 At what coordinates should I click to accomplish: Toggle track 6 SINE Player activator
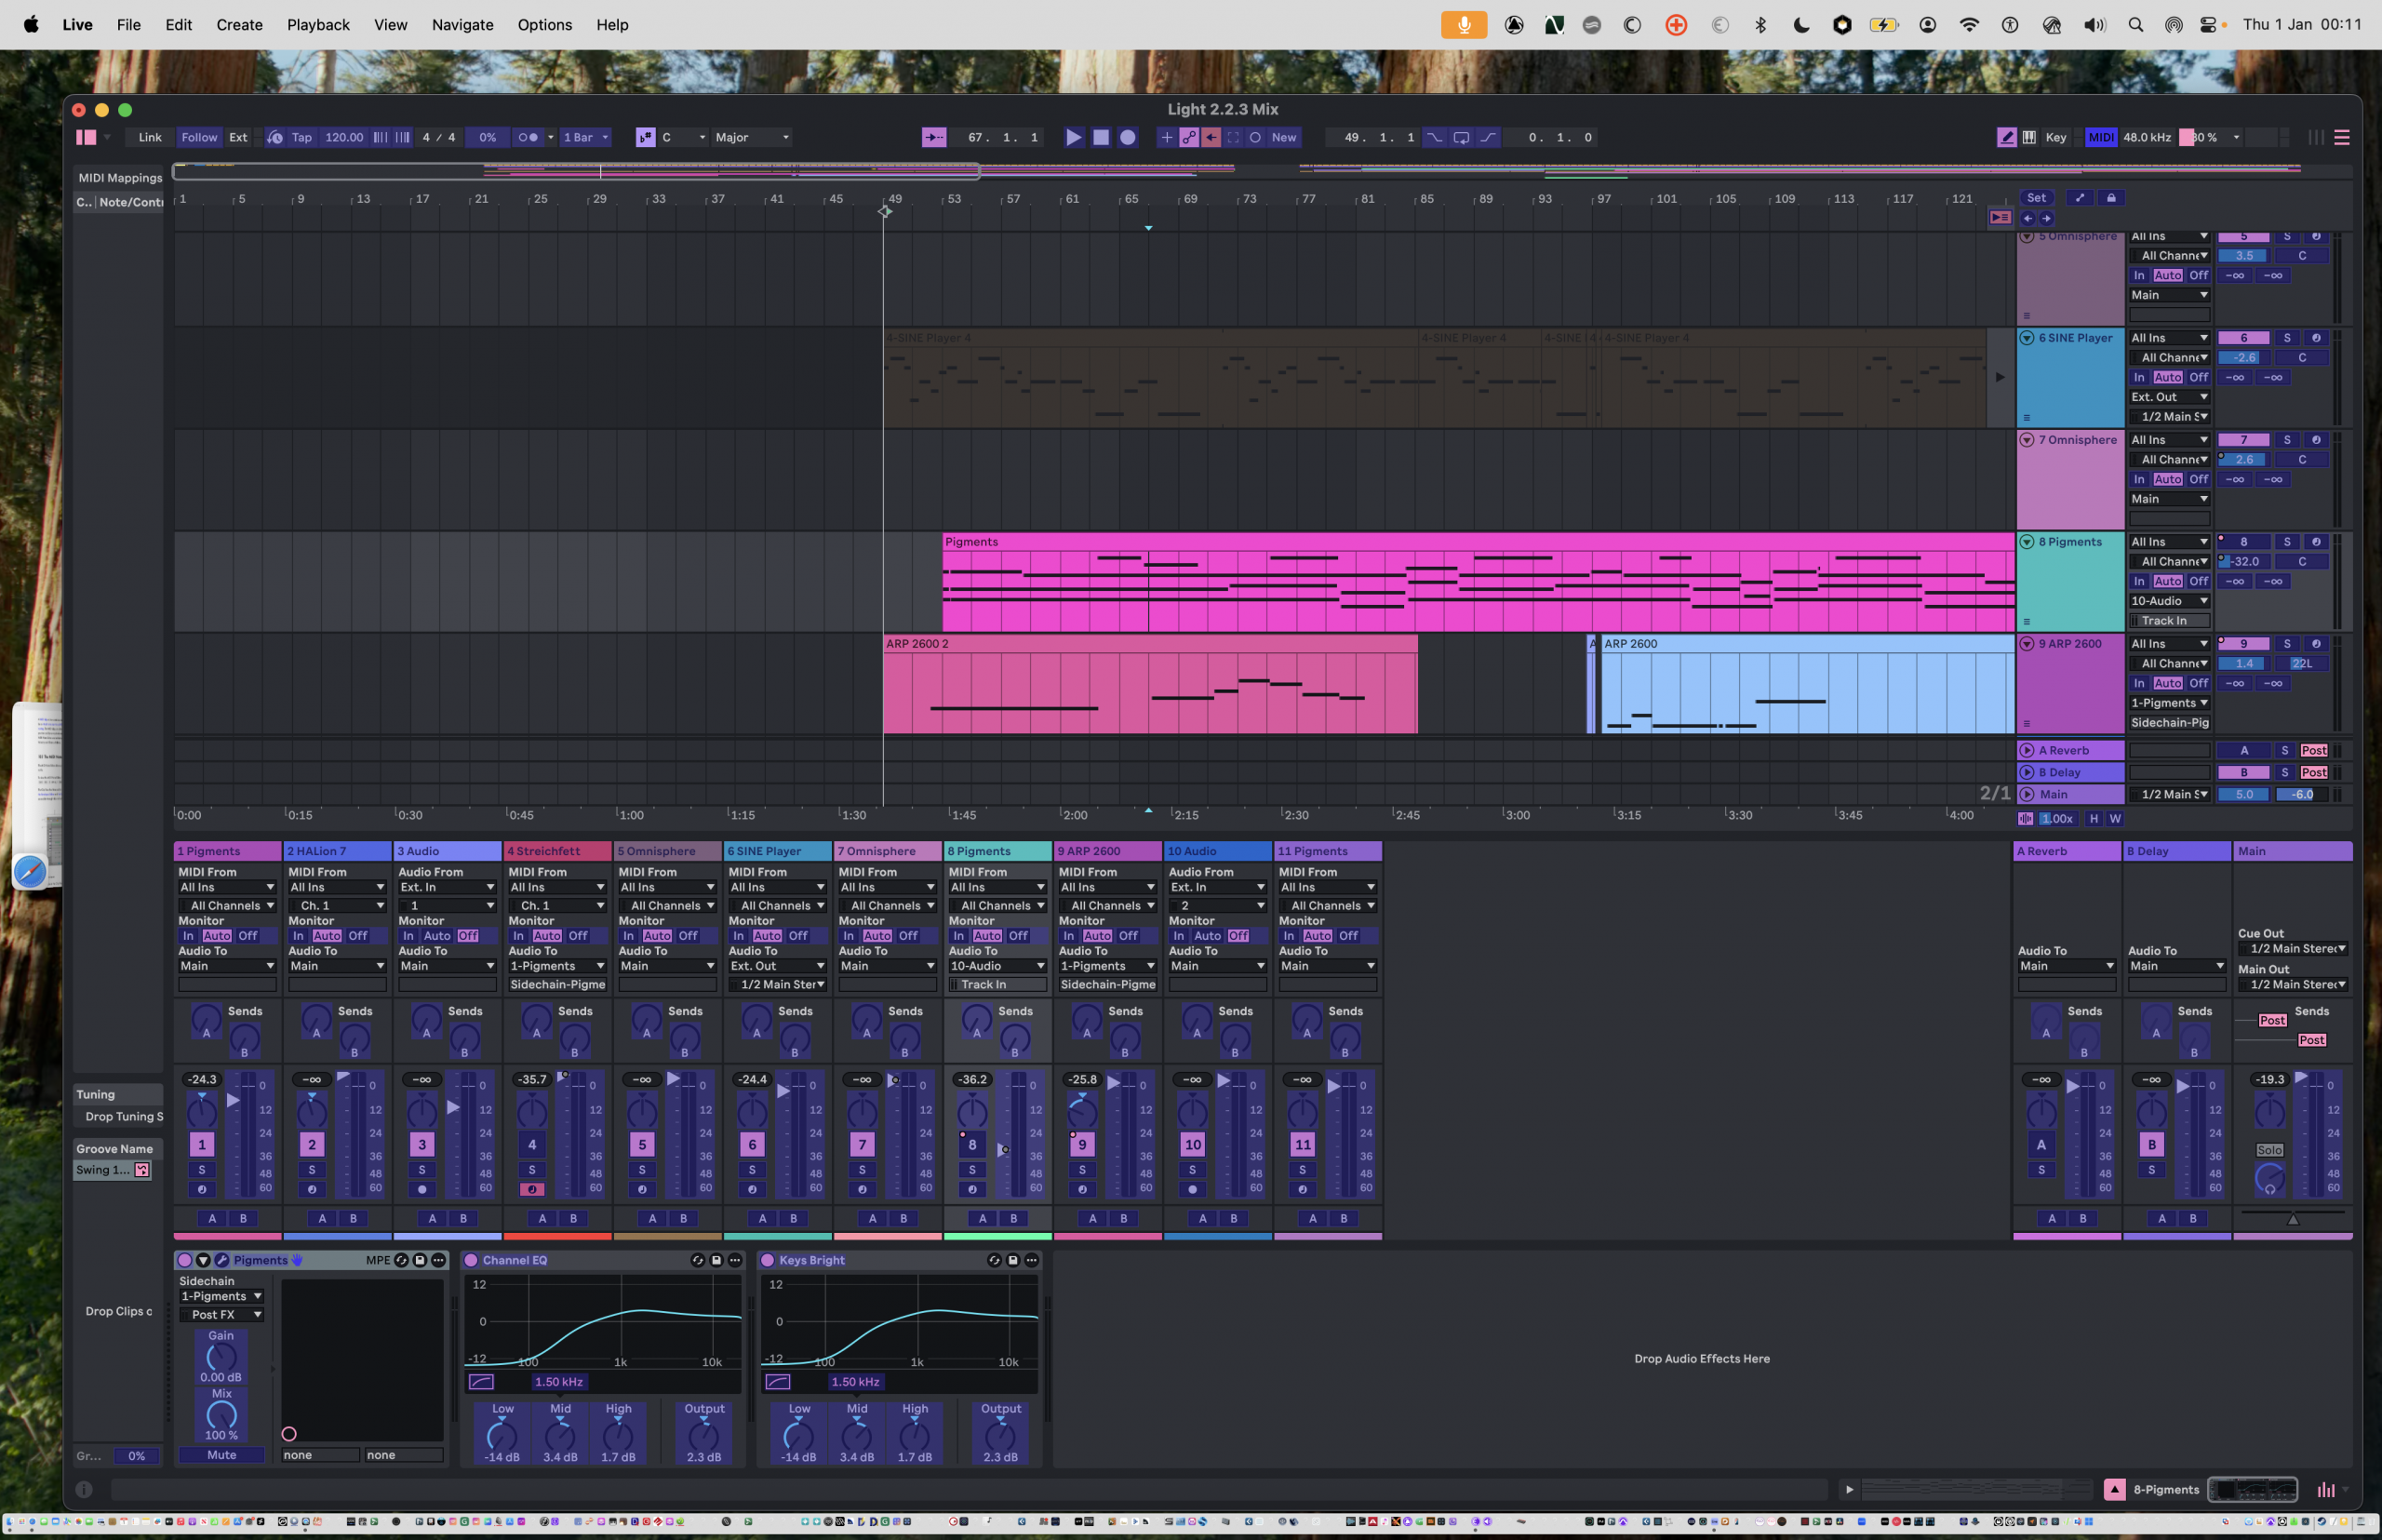pyautogui.click(x=752, y=1145)
